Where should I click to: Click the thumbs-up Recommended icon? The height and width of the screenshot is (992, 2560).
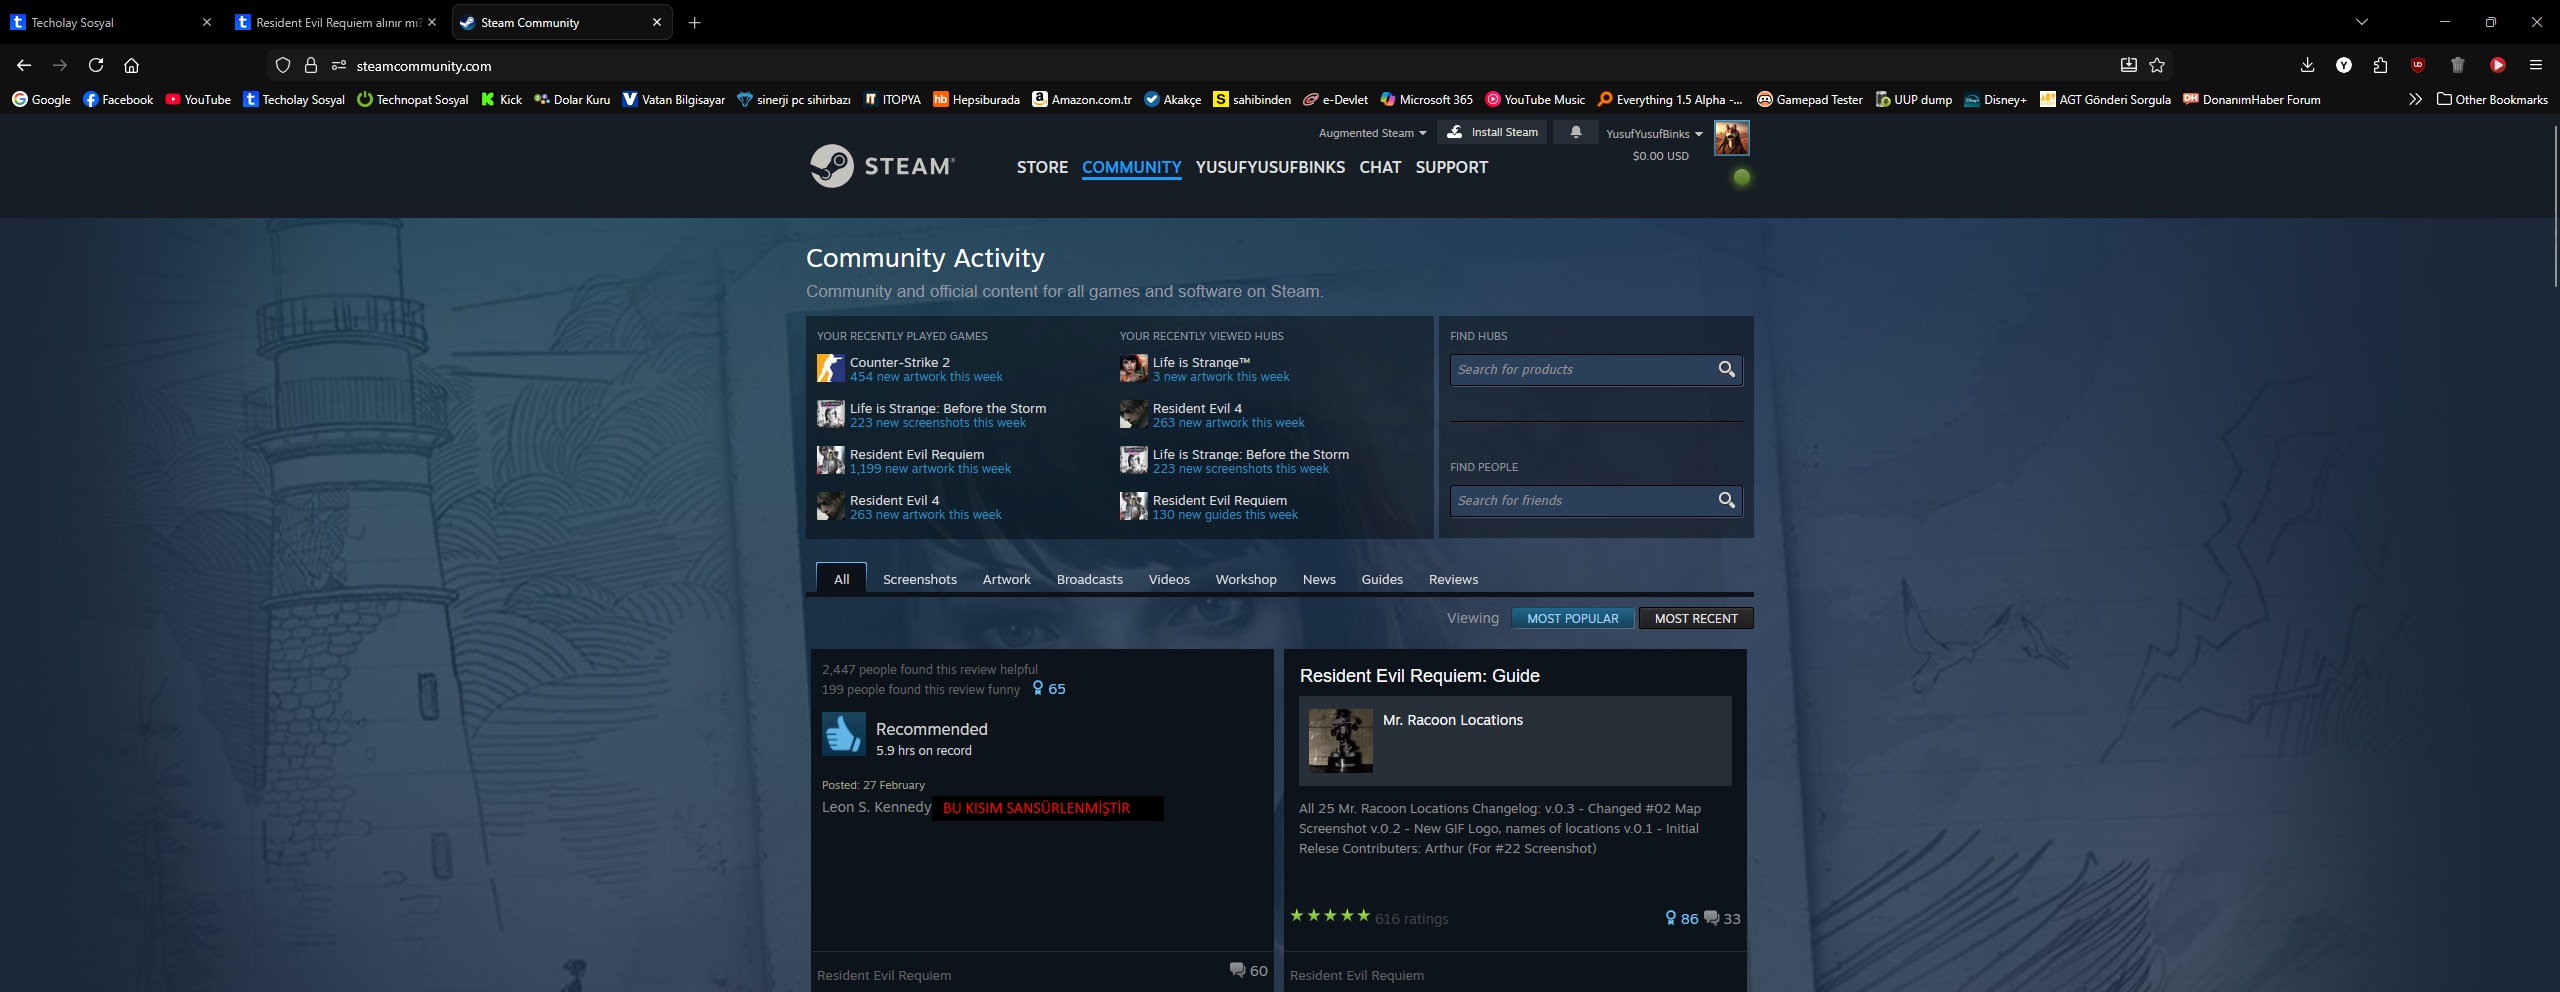click(x=844, y=735)
